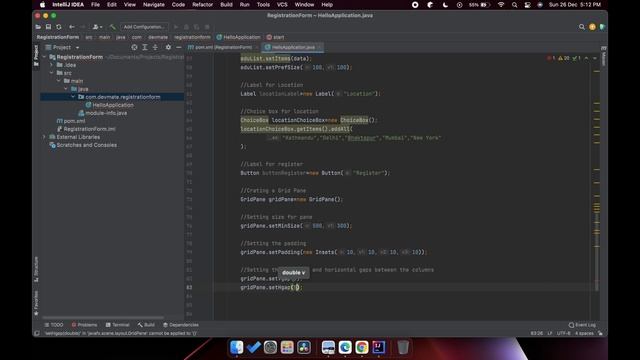This screenshot has width=640, height=360.
Task: Open the VCS menu
Action: click(x=282, y=5)
